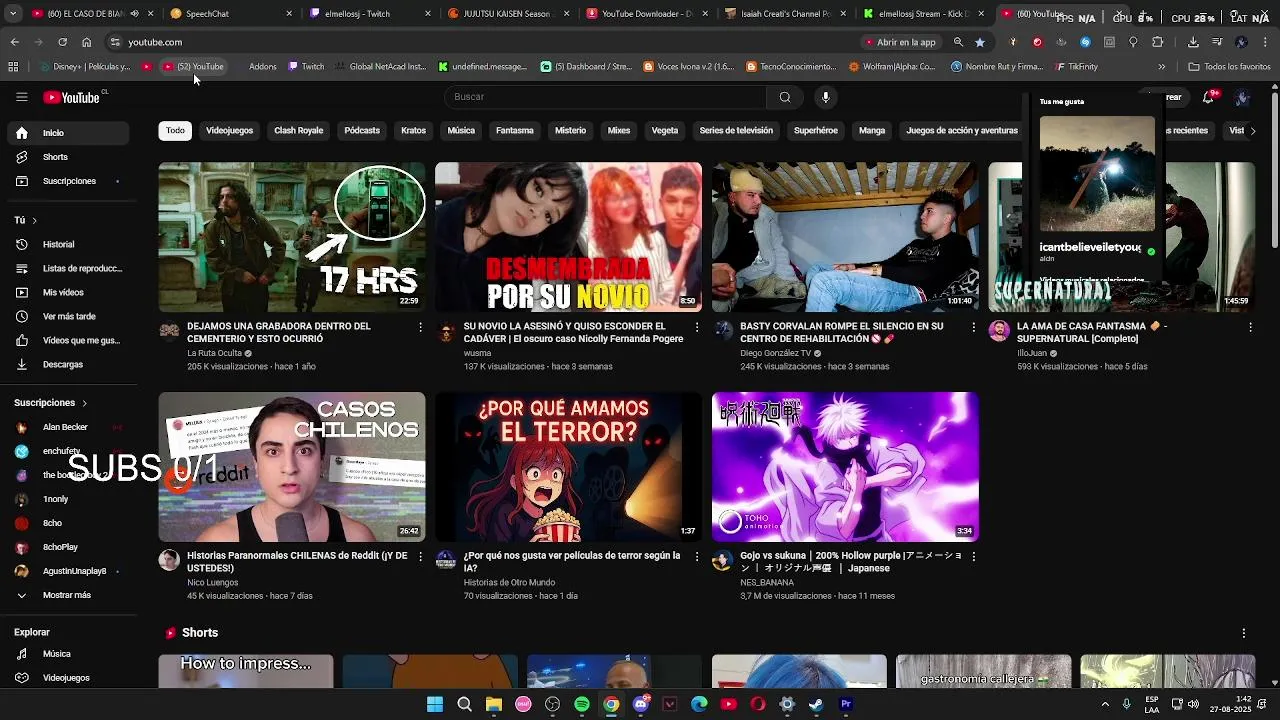The width and height of the screenshot is (1280, 720).
Task: Show more bookmarks chevron
Action: point(1162,67)
